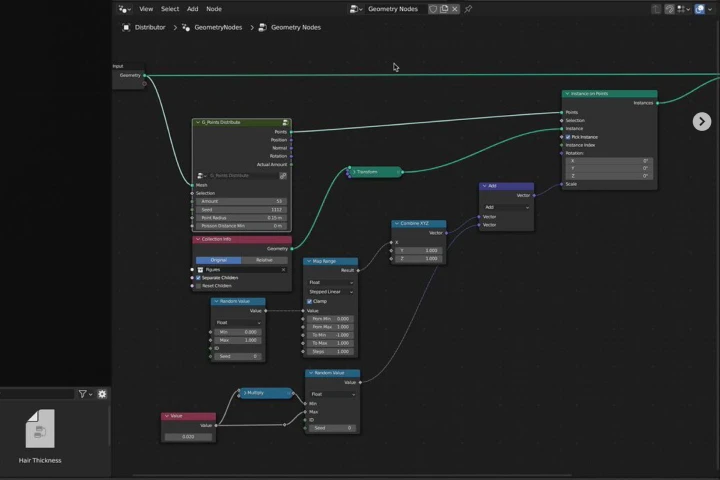Open the Select menu
Image resolution: width=720 pixels, height=480 pixels.
point(170,9)
